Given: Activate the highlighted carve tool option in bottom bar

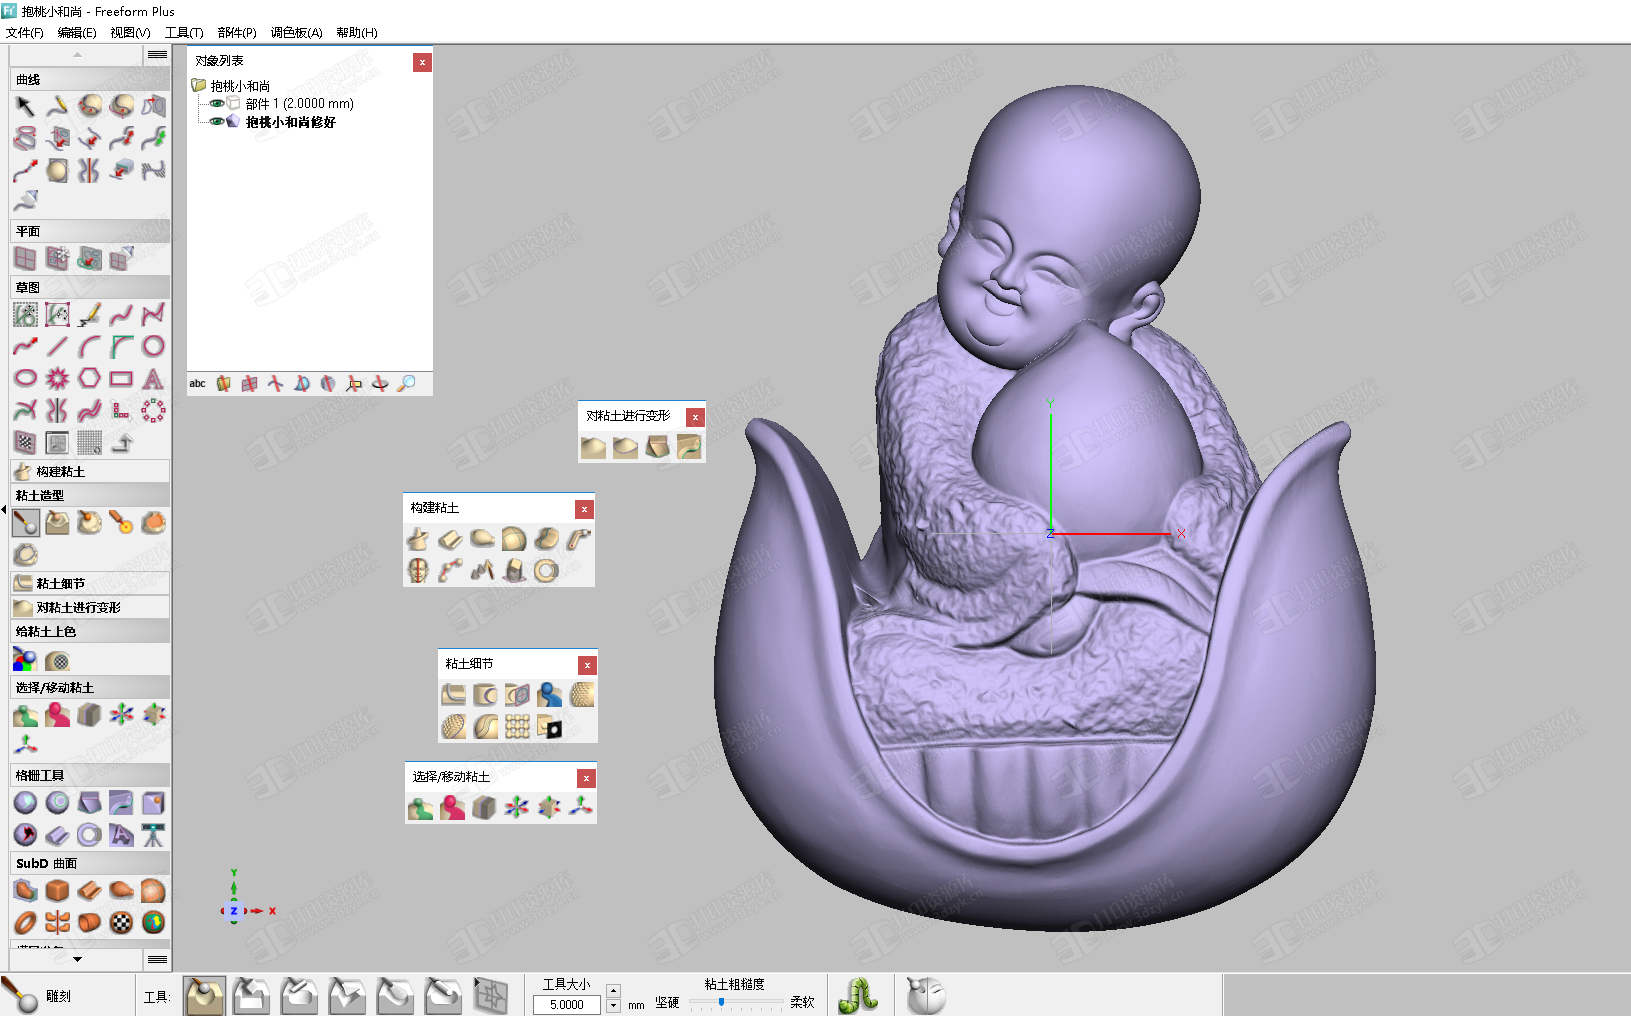Looking at the screenshot, I should pyautogui.click(x=204, y=996).
